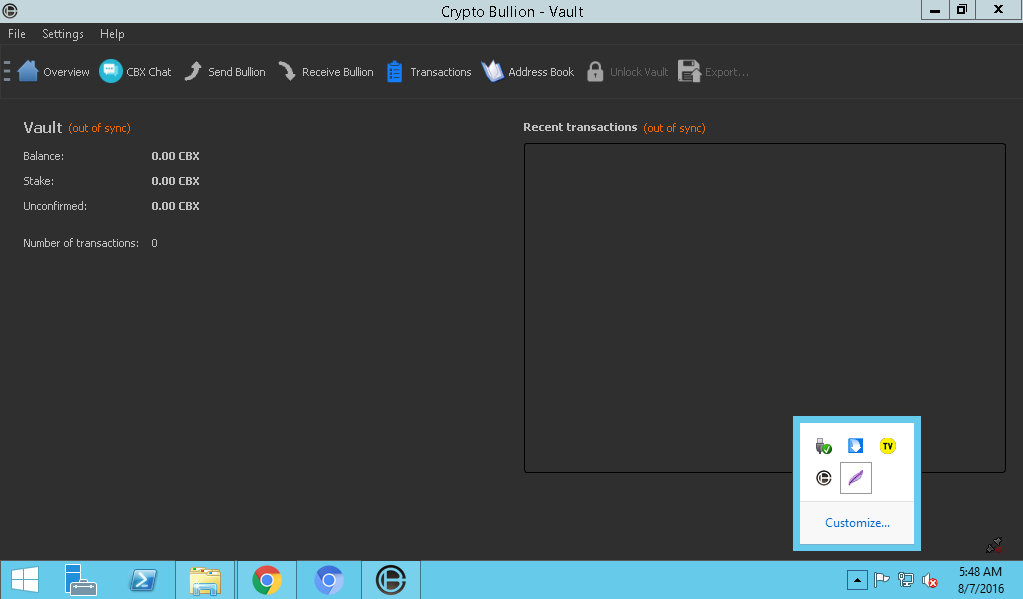
Task: Click the network connection status icon
Action: (993, 545)
